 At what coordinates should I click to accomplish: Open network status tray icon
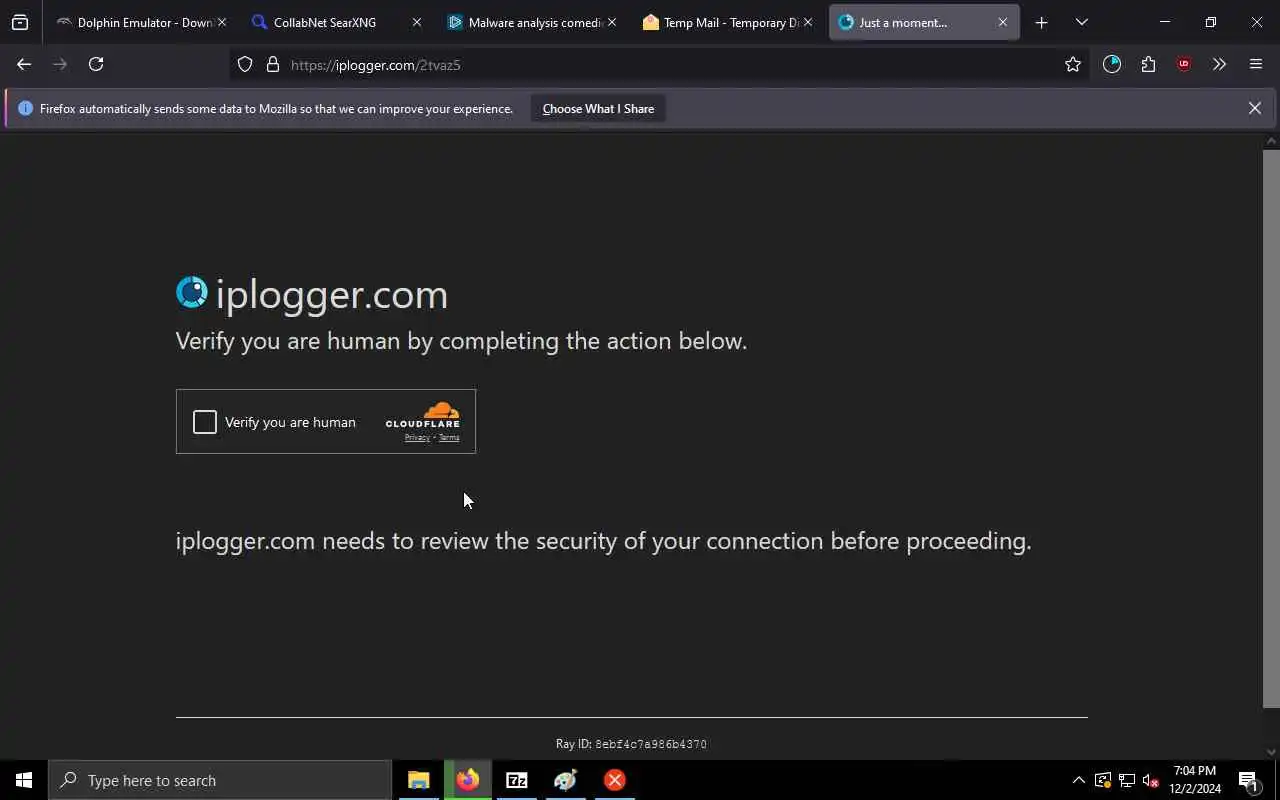click(x=1126, y=780)
